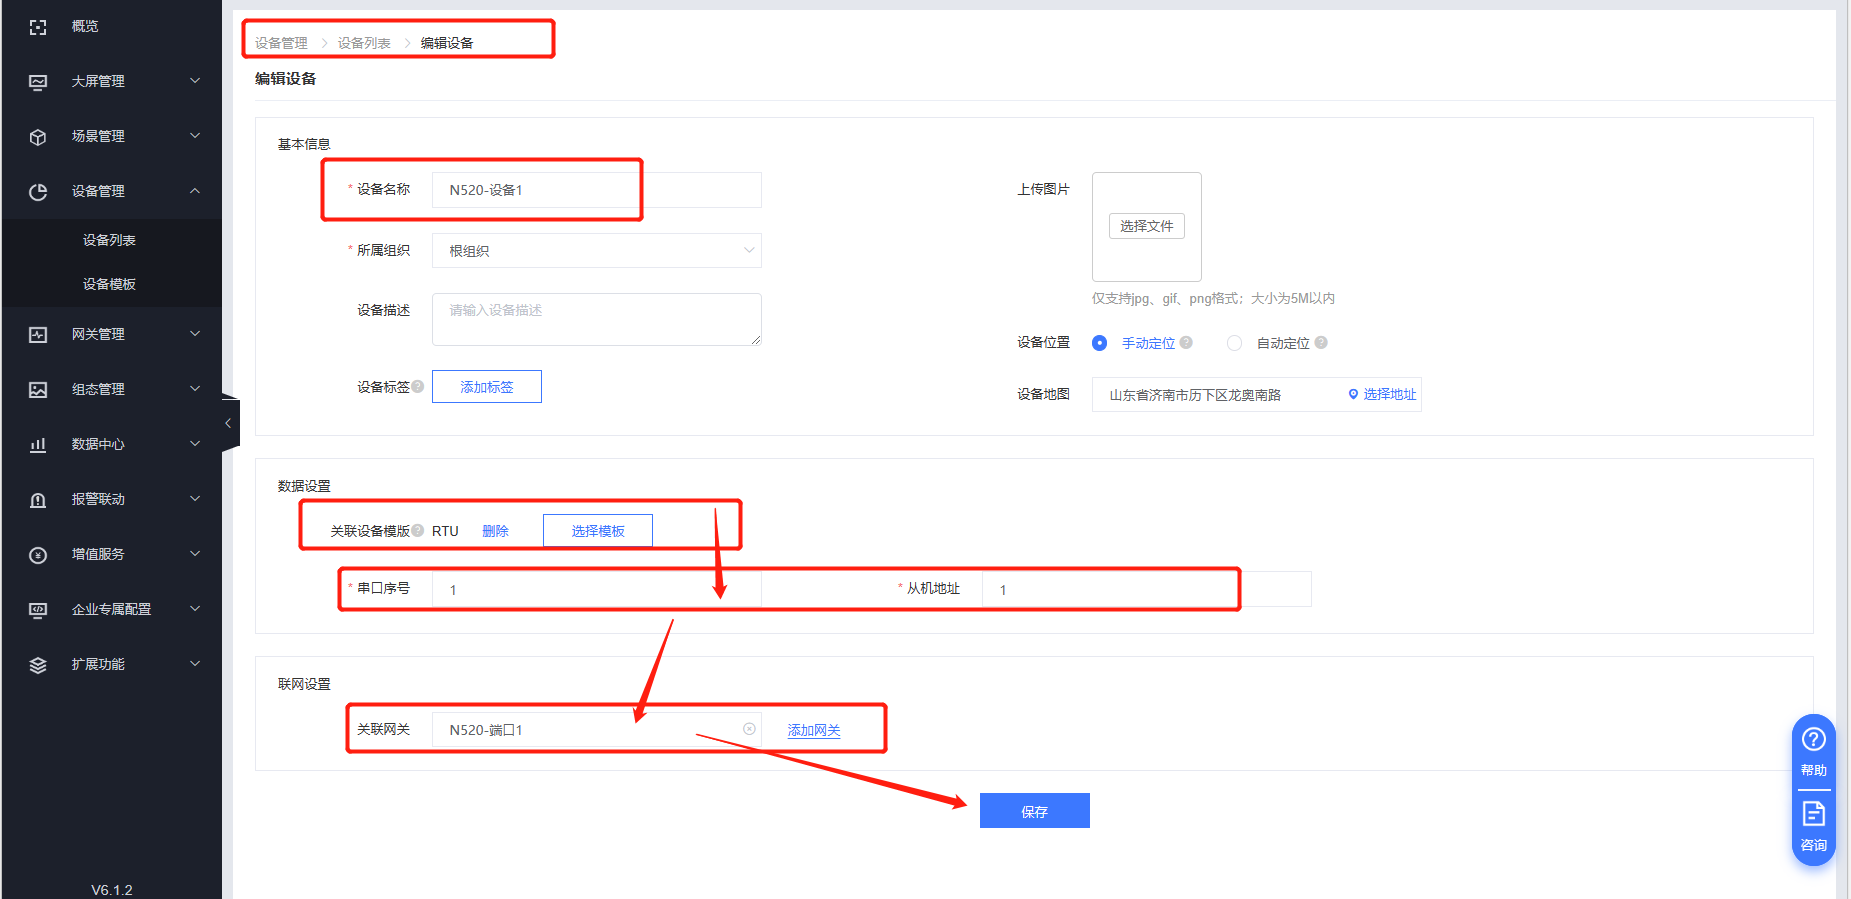The width and height of the screenshot is (1851, 899).
Task: Expand the 大屏管理 menu chevron
Action: (195, 81)
